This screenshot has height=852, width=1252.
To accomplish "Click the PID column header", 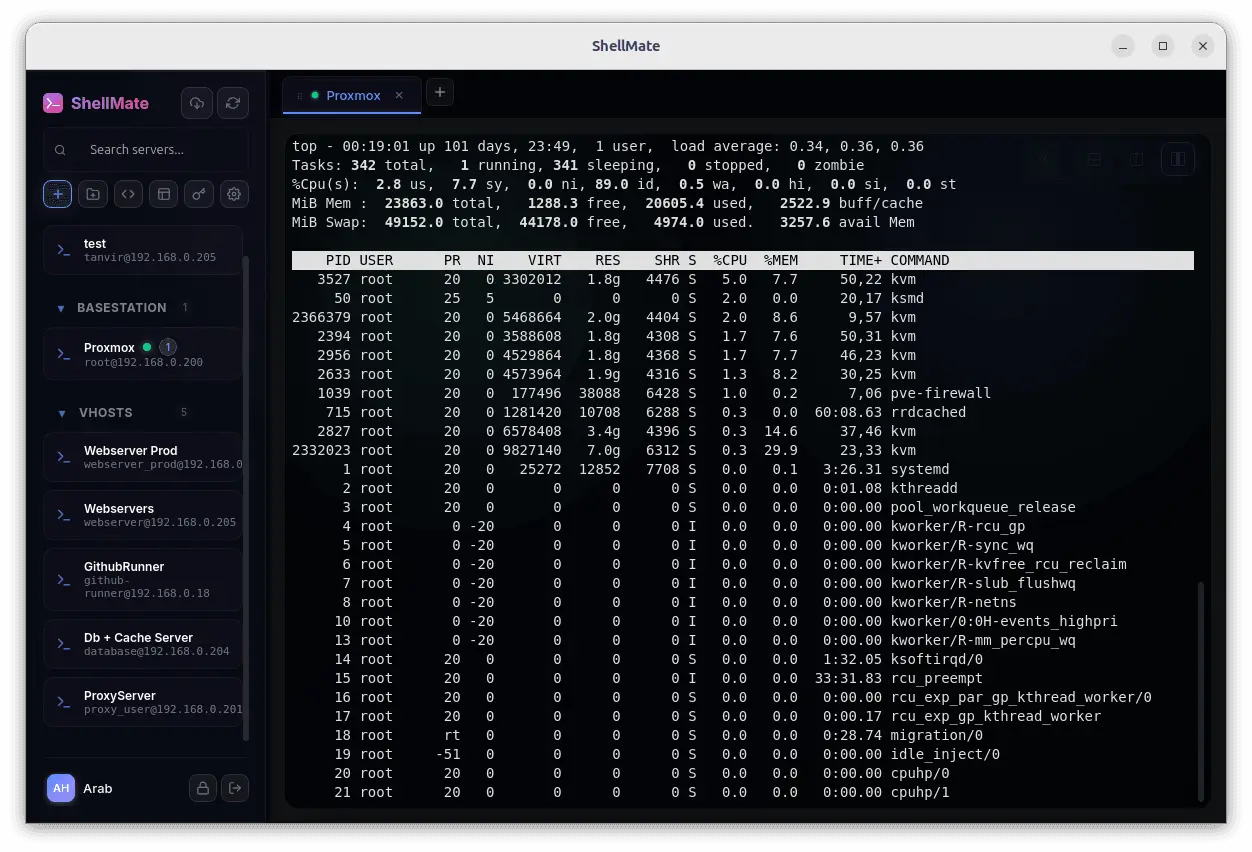I will coord(338,260).
